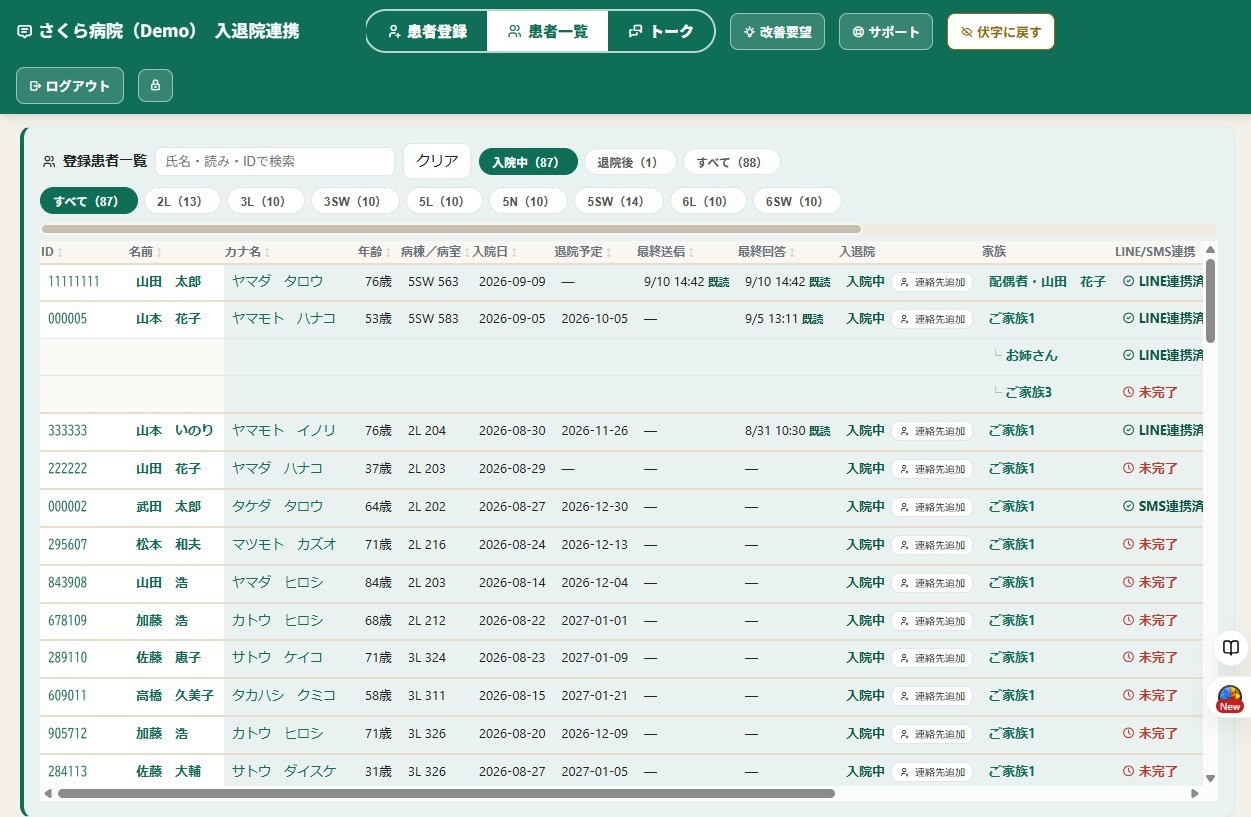Screen dimensions: 1251x817
Task: Select ward filter 6SW (10)
Action: 797,201
